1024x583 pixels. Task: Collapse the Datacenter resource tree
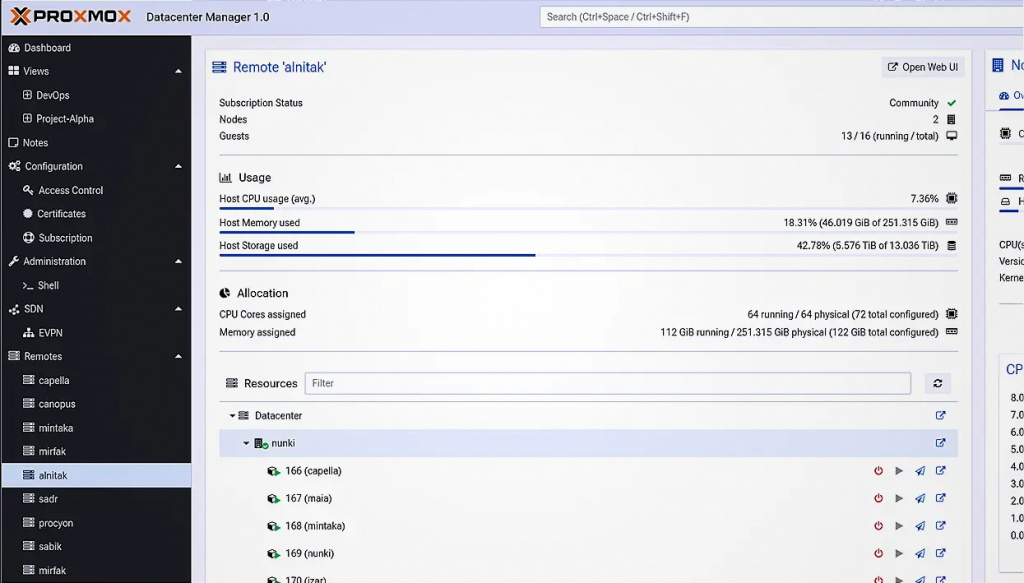pos(230,415)
